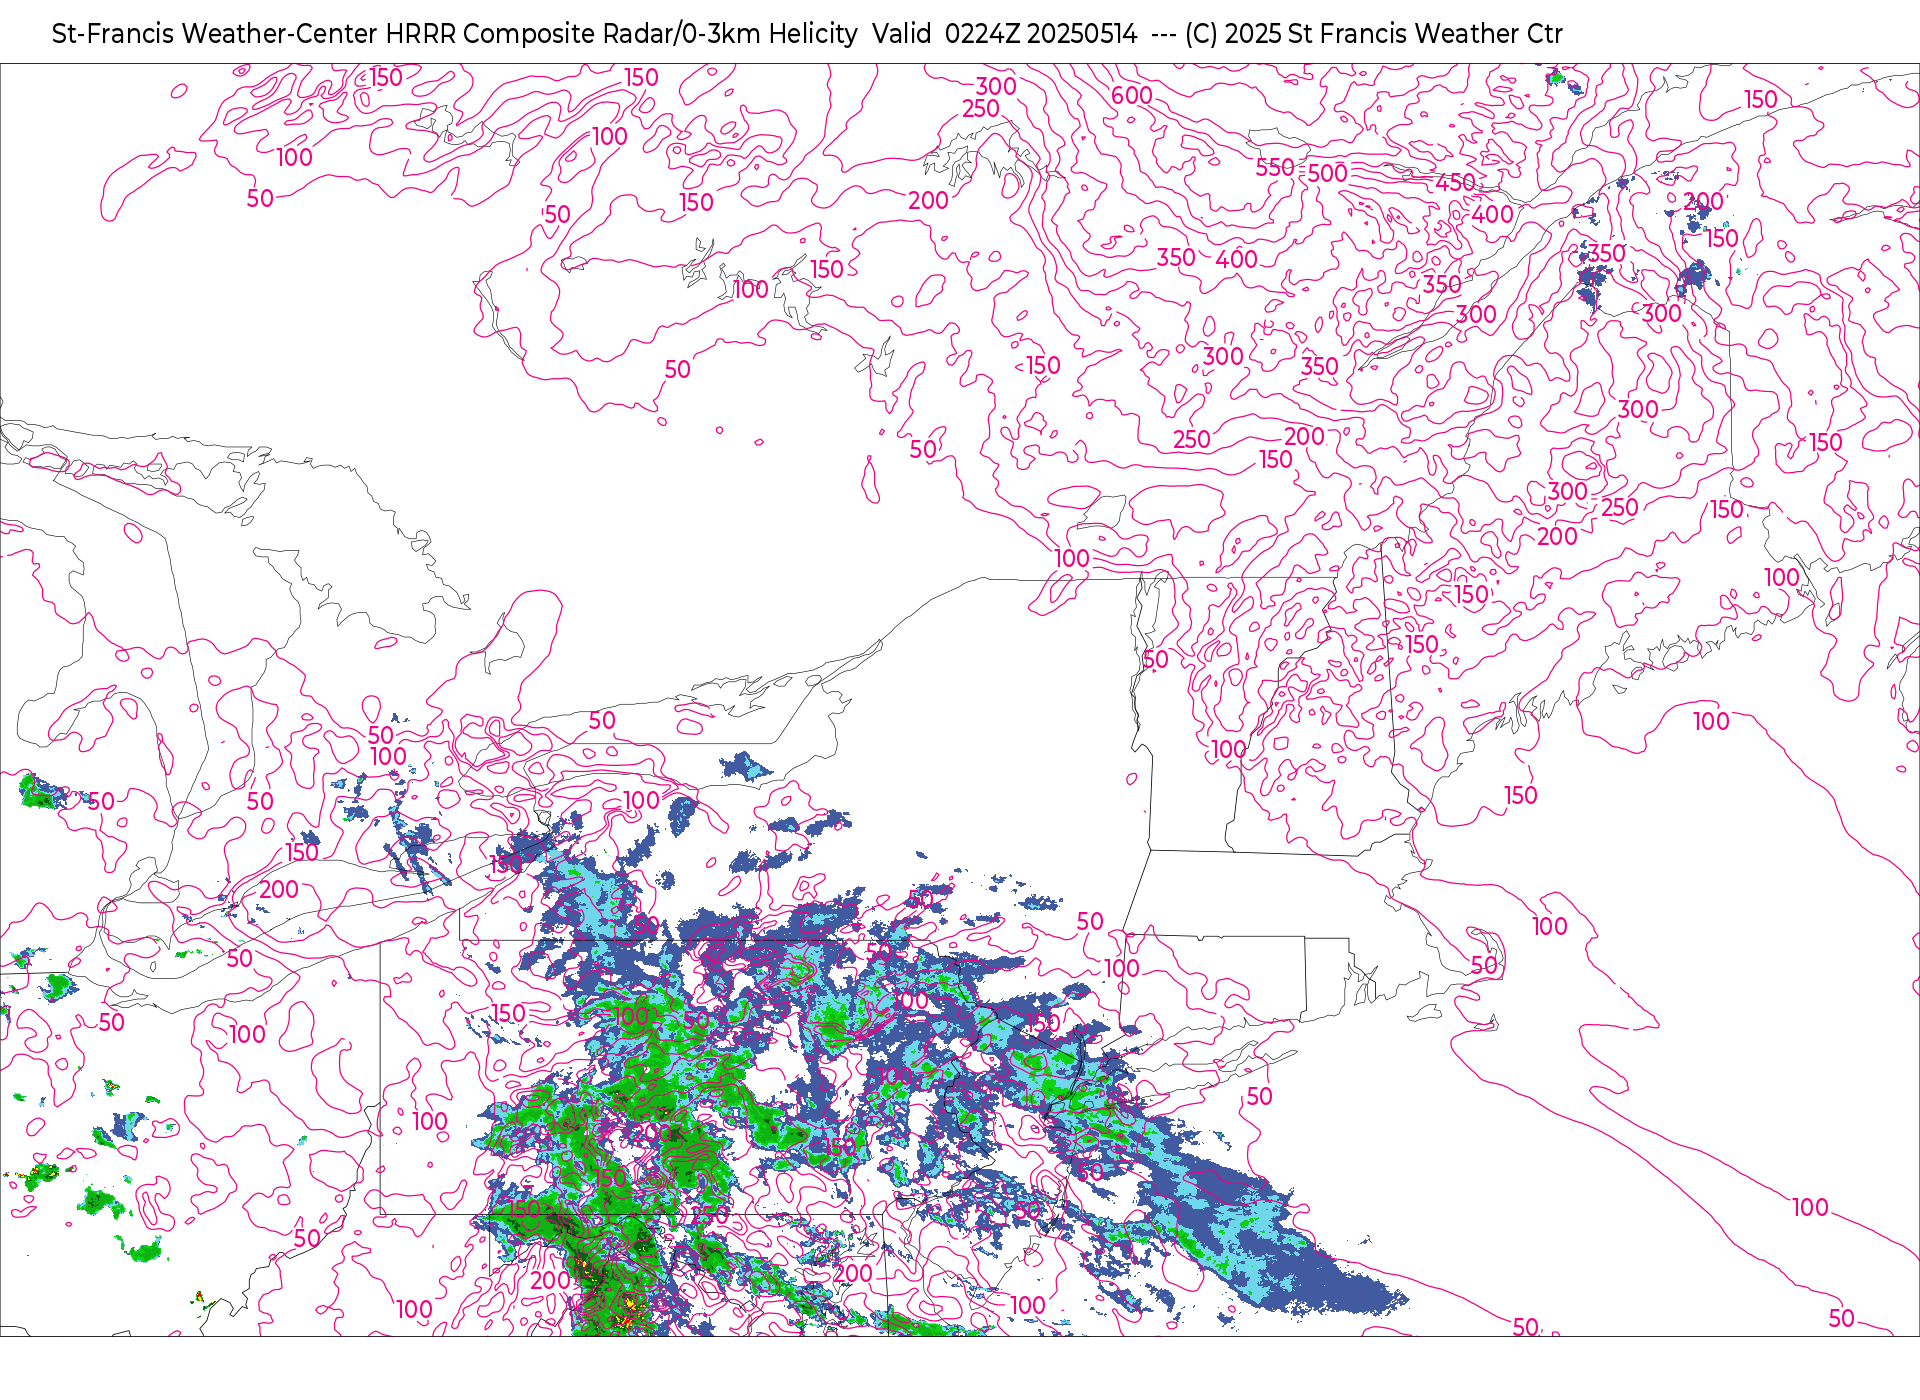This screenshot has width=1920, height=1400.
Task: Click the copyright text '(C) 2025 St Francis Weather Ctr'
Action: click(x=1374, y=34)
